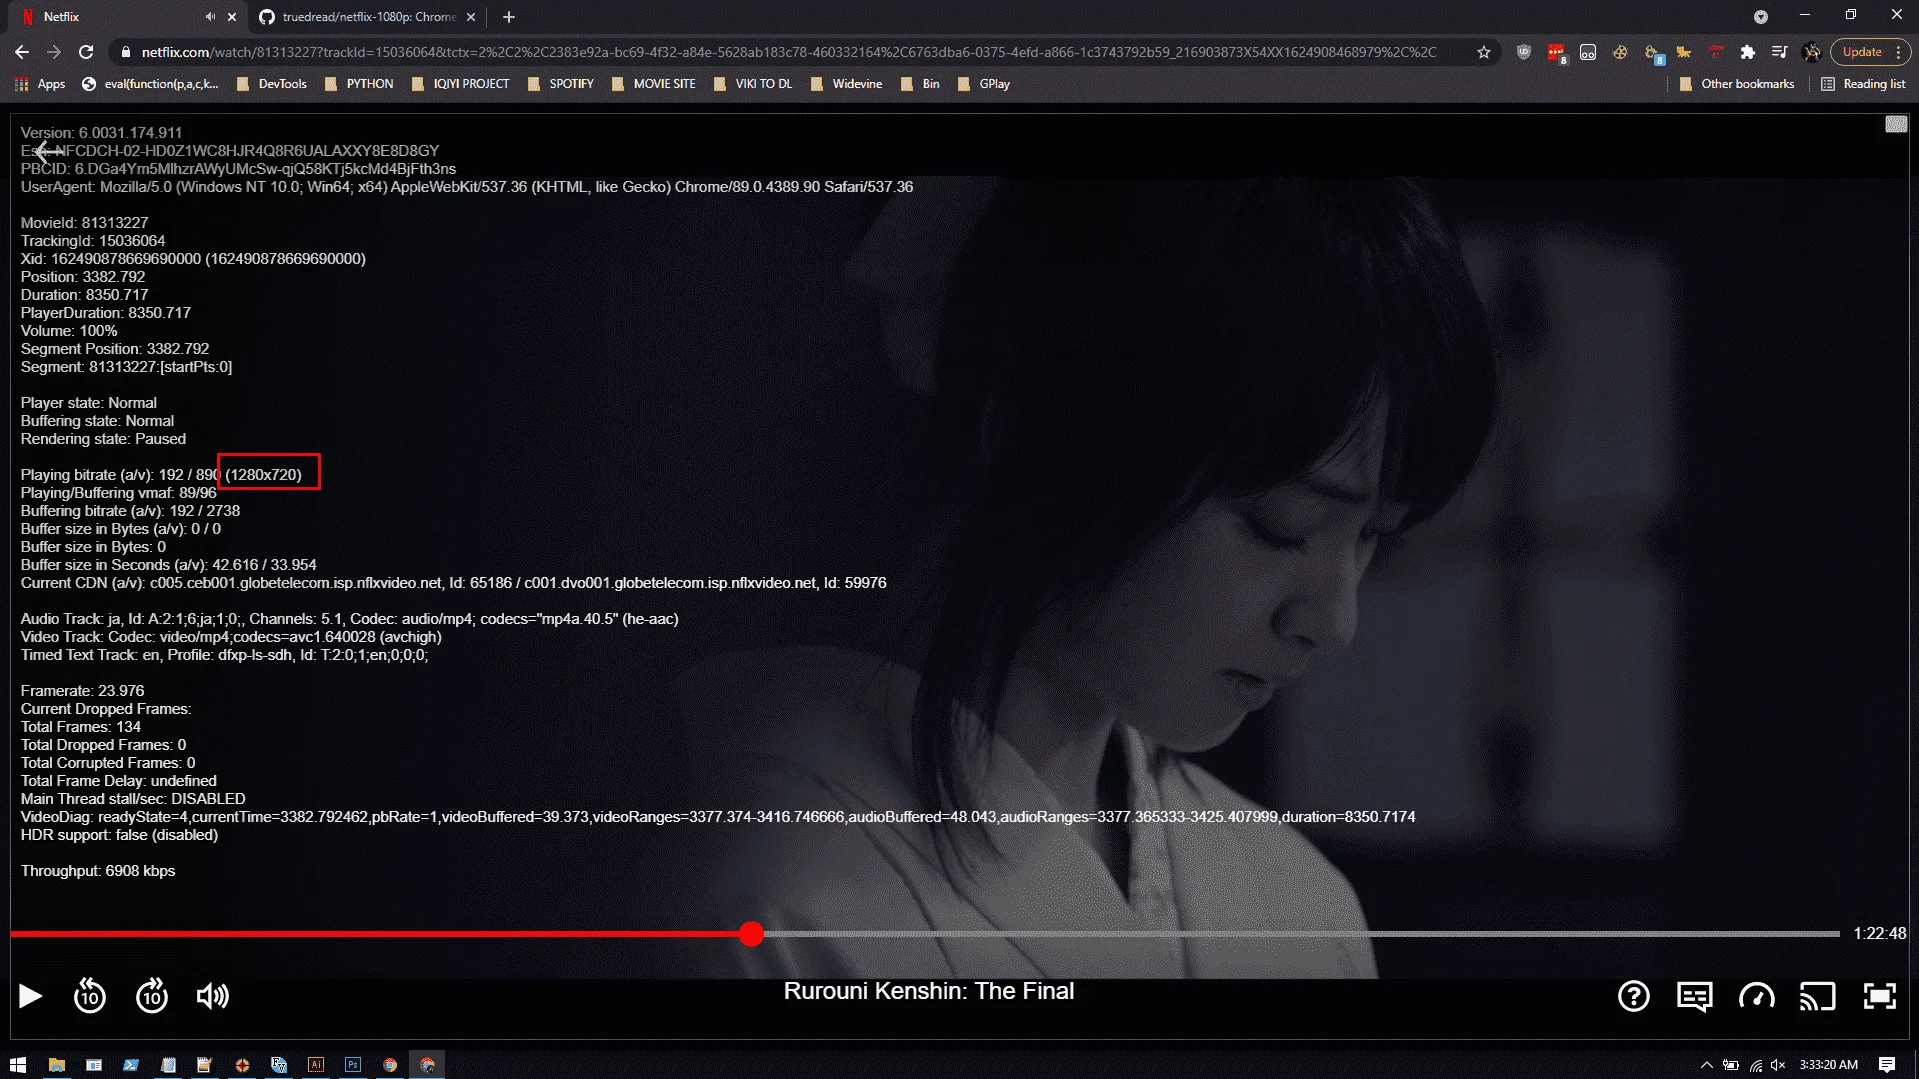Toggle the muted system volume icon
This screenshot has height=1079, width=1919.
(x=1778, y=1065)
